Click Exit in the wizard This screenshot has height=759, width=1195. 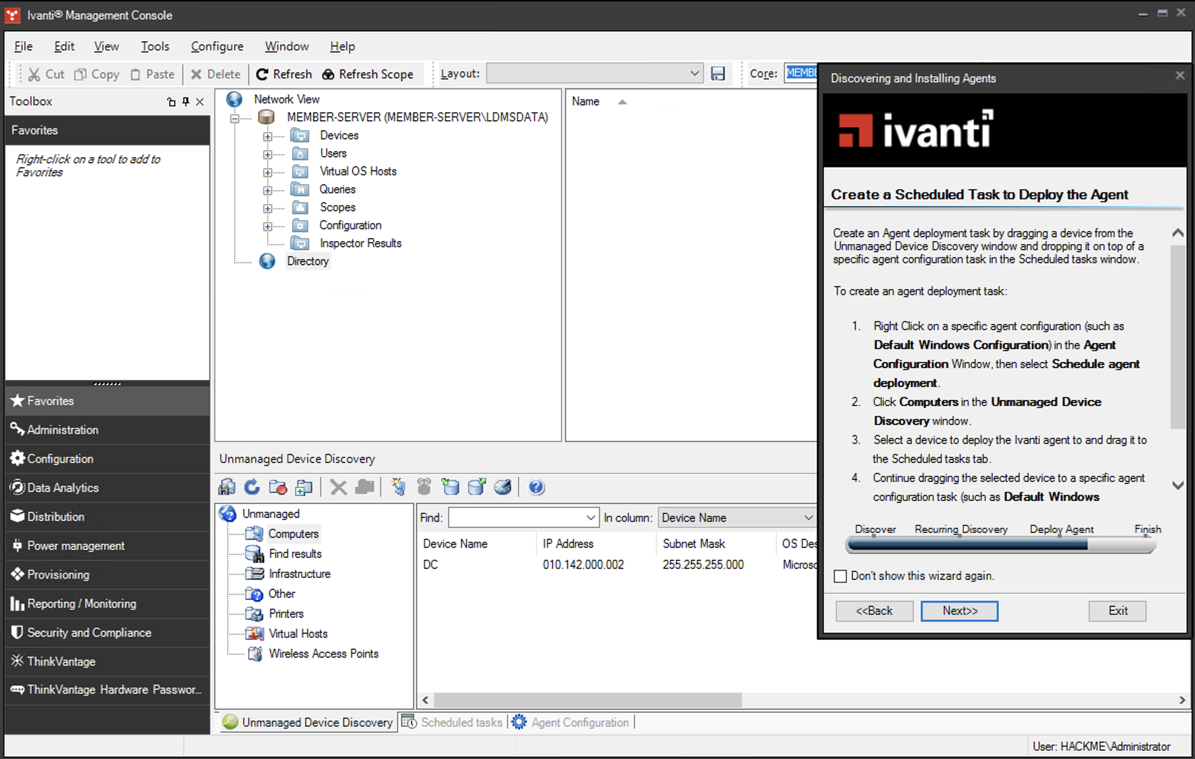tap(1118, 611)
